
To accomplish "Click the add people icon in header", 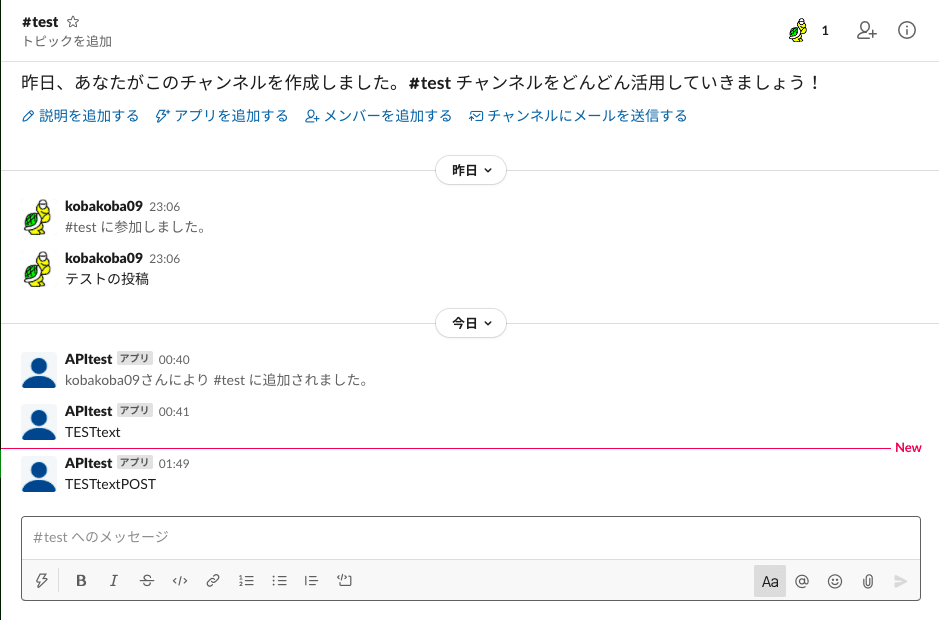I will pos(866,30).
